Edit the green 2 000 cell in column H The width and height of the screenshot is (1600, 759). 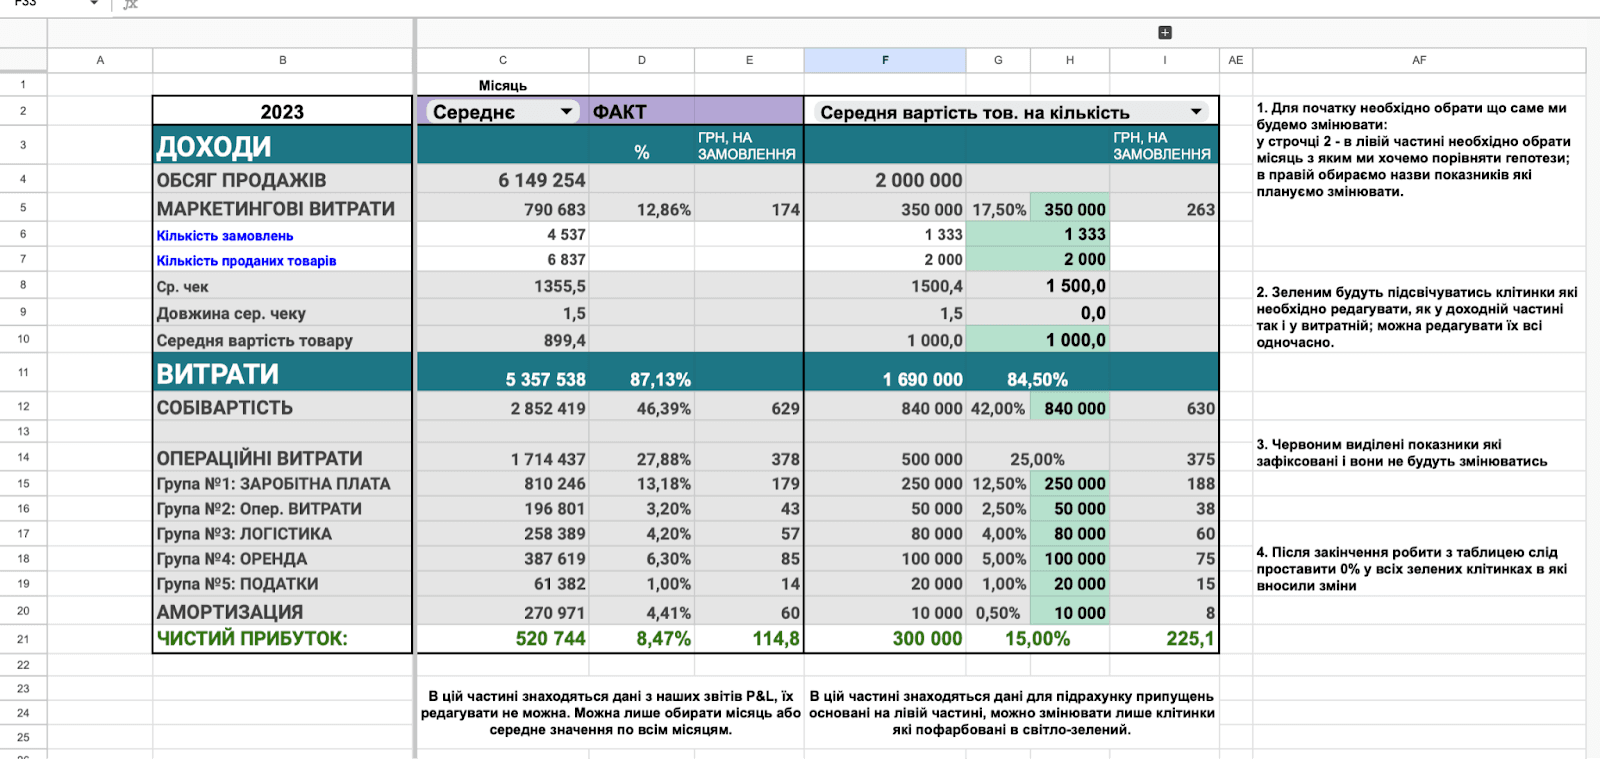click(1038, 259)
